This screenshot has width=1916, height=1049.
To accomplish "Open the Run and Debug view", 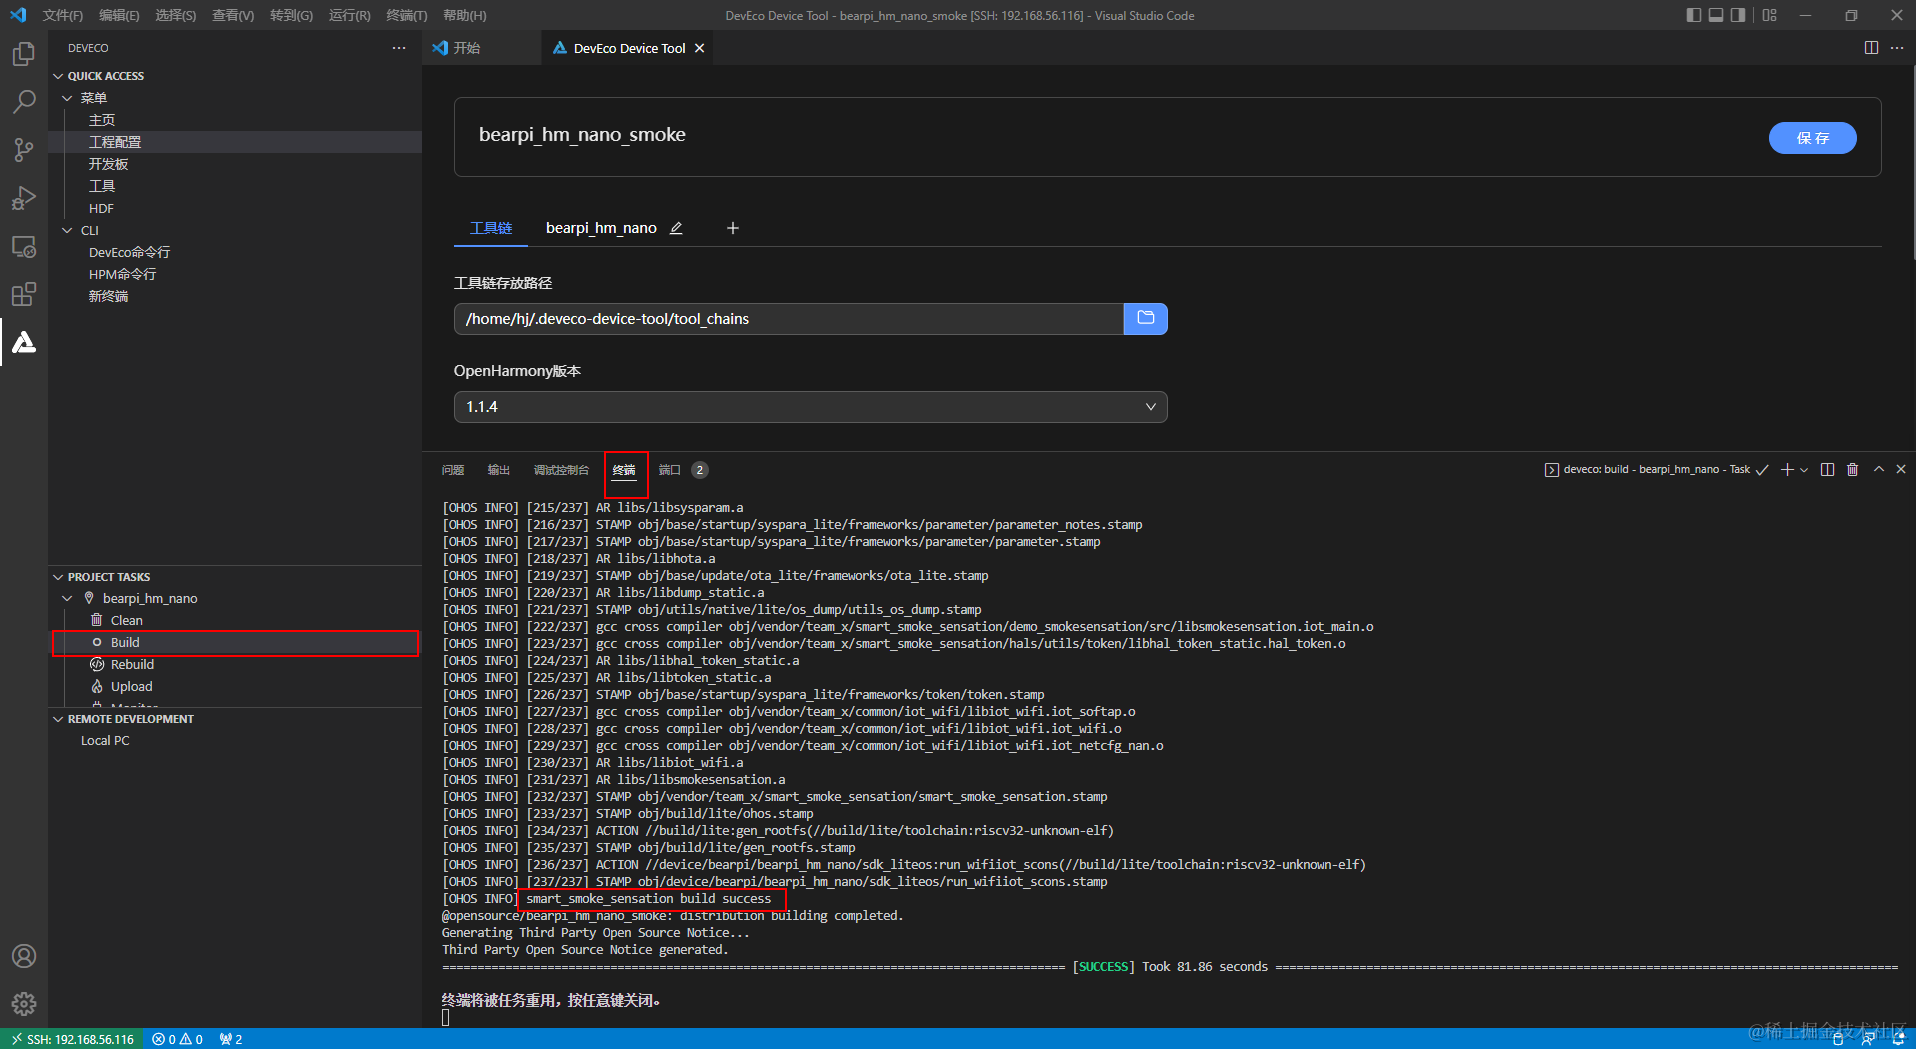I will click(24, 198).
